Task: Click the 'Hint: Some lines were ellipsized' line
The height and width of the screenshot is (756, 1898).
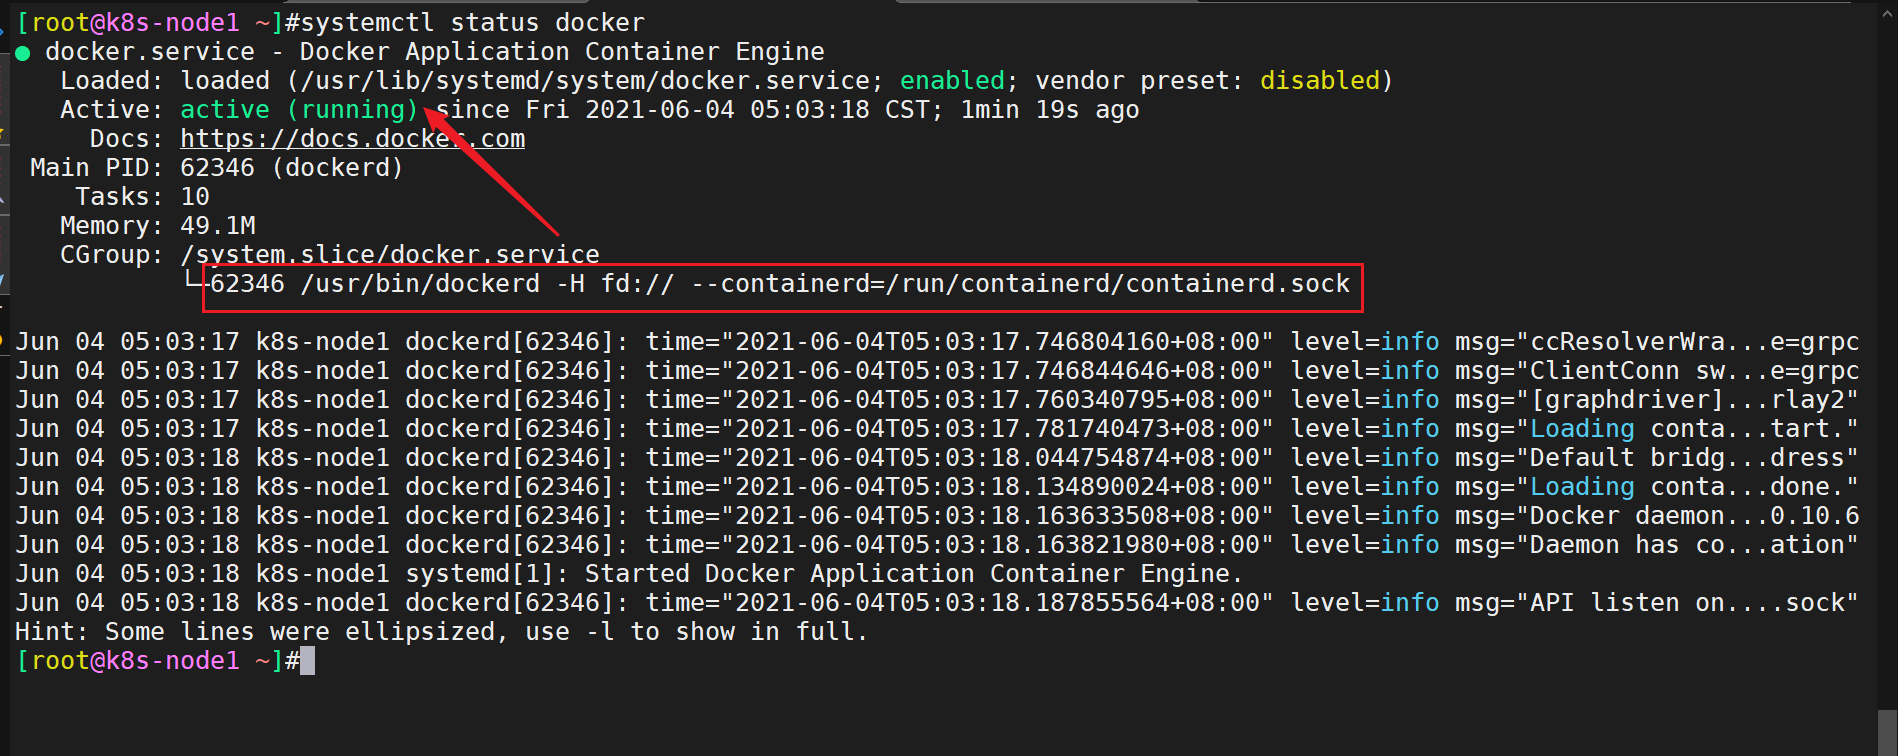Action: pyautogui.click(x=441, y=631)
